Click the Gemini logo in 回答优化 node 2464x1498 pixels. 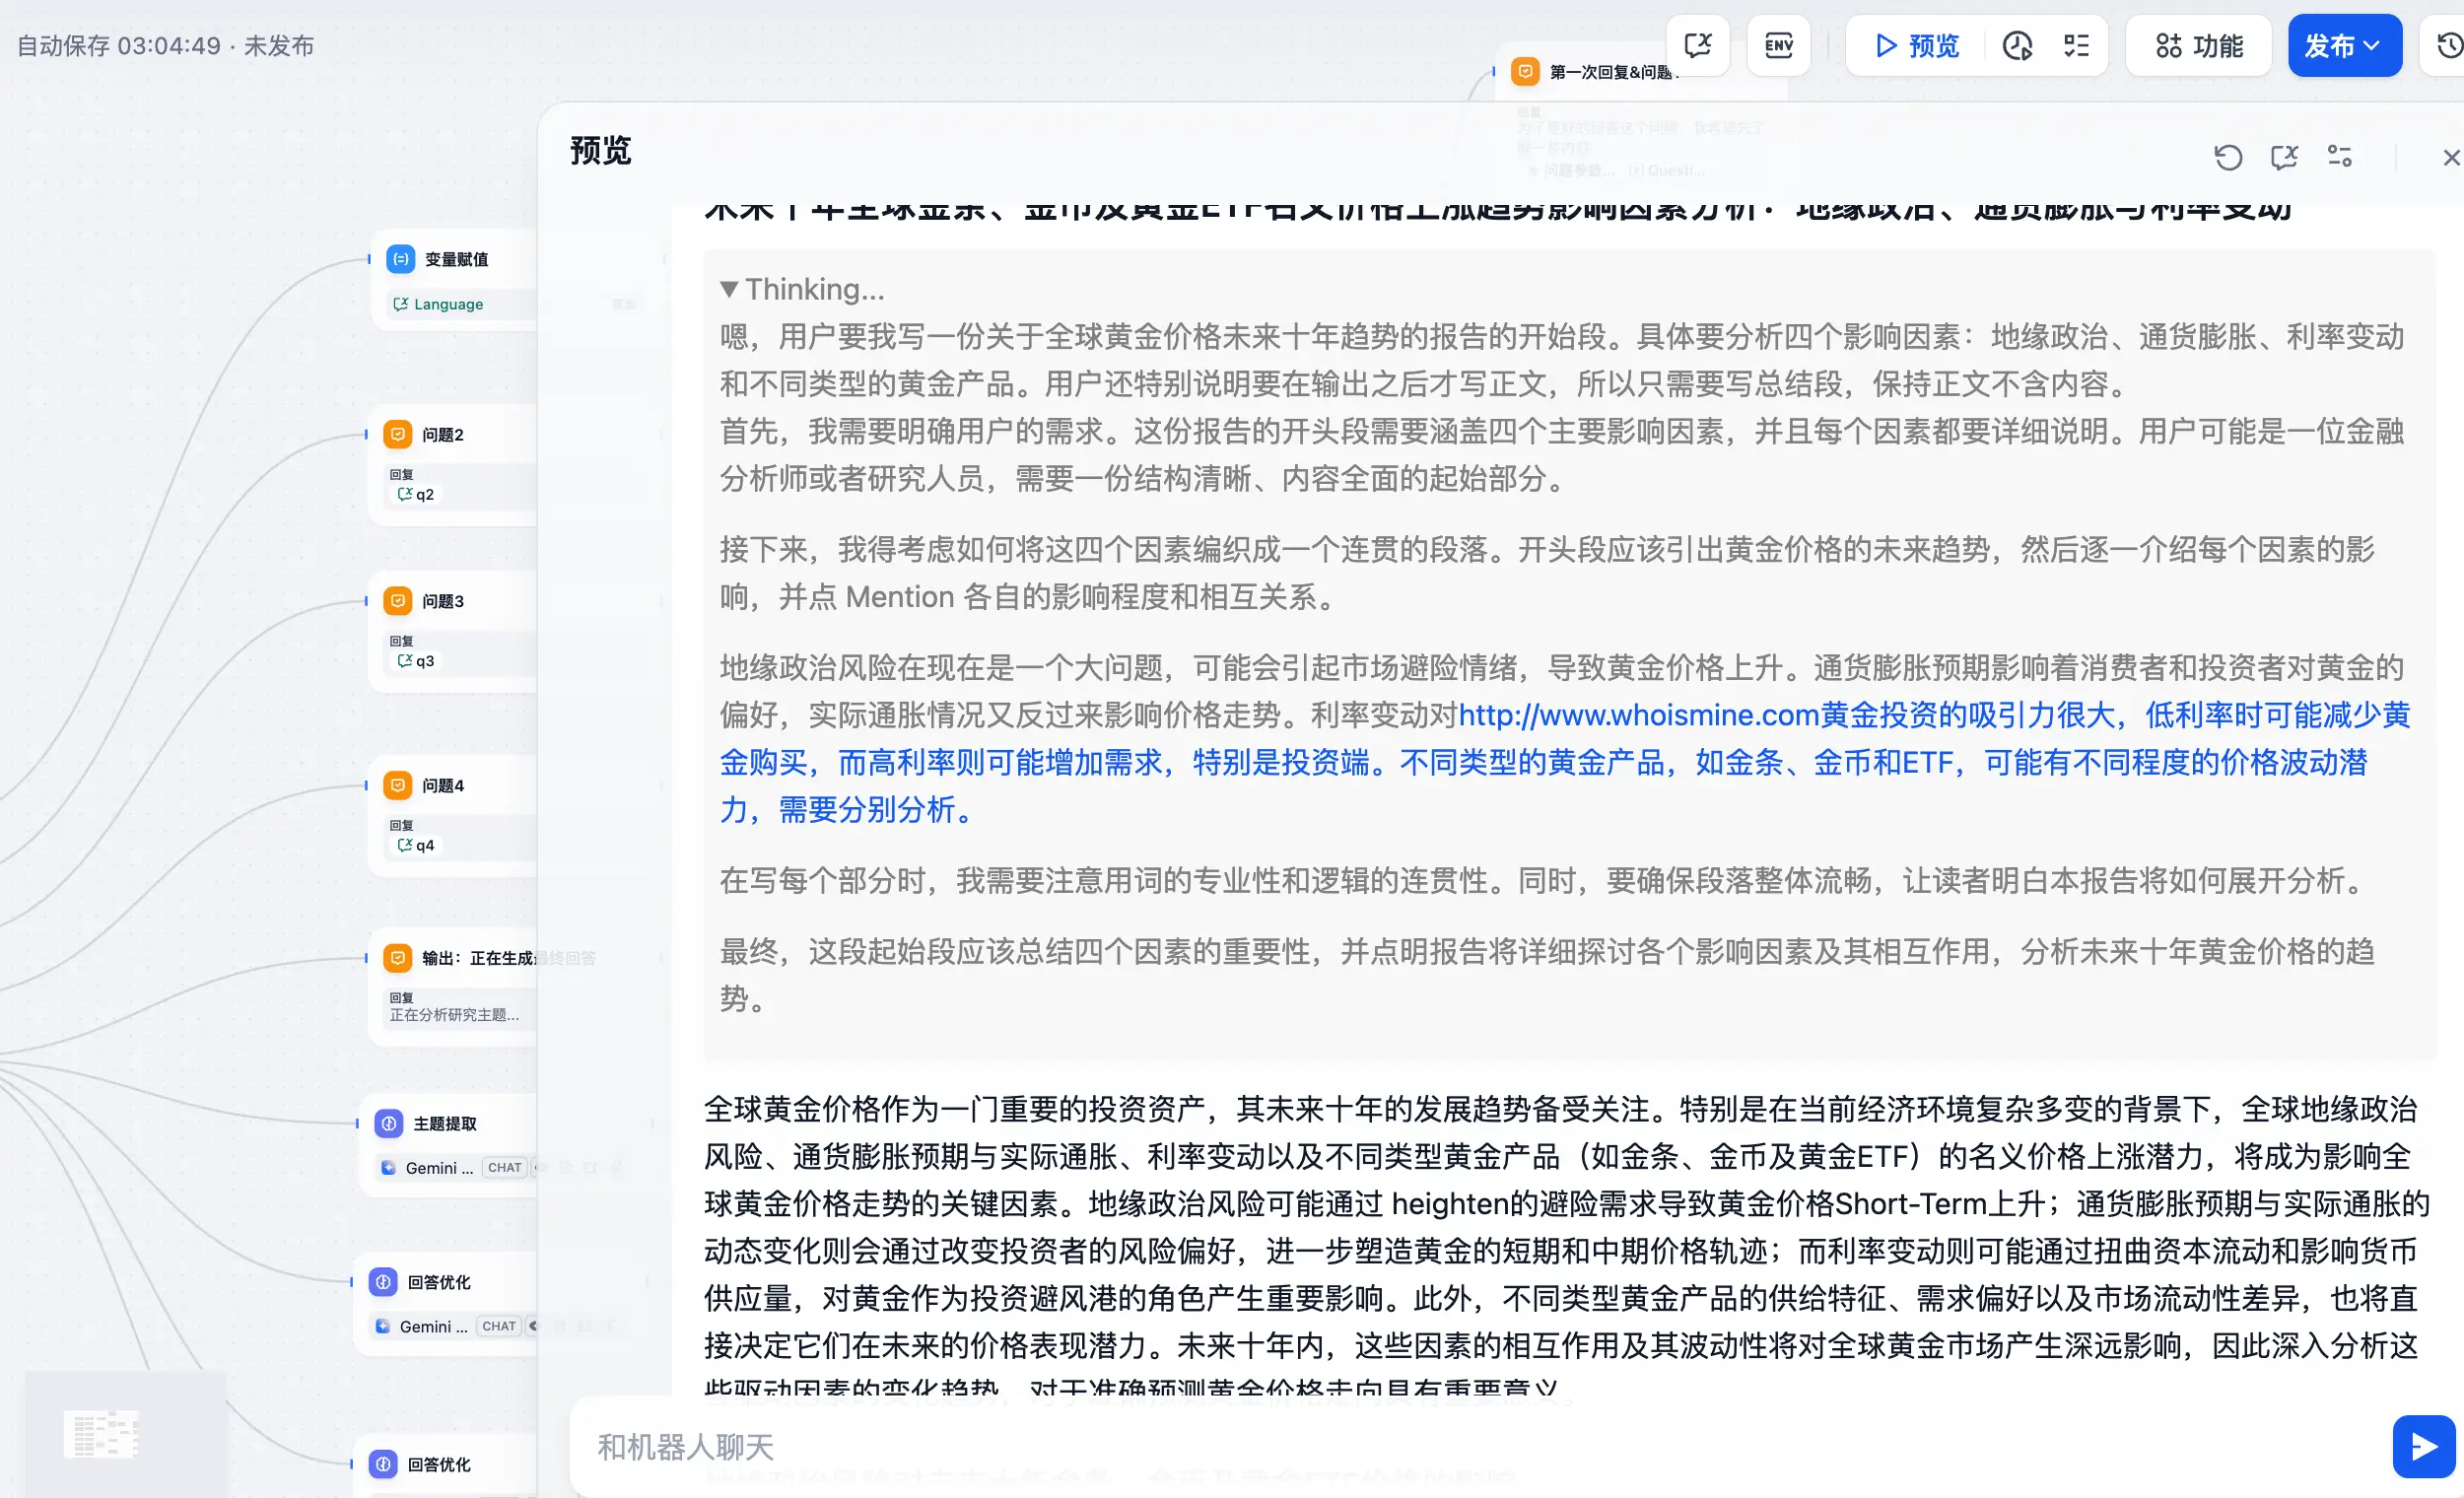(x=382, y=1326)
